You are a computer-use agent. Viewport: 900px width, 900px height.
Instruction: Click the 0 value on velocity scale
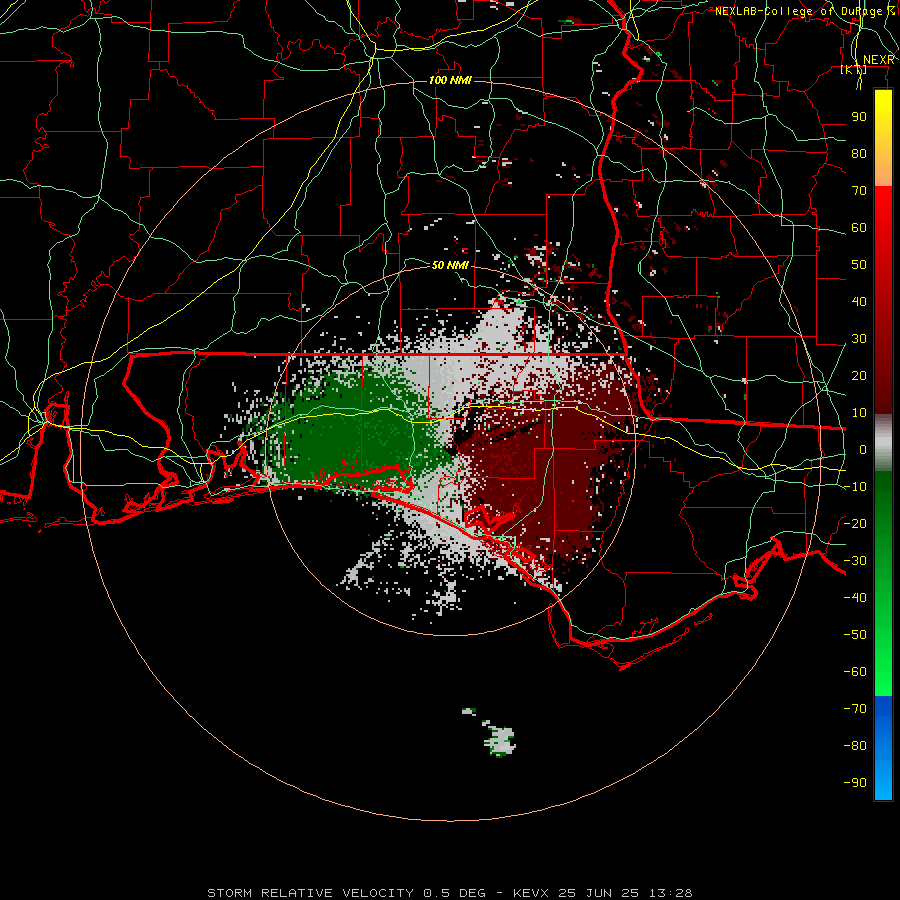point(863,450)
